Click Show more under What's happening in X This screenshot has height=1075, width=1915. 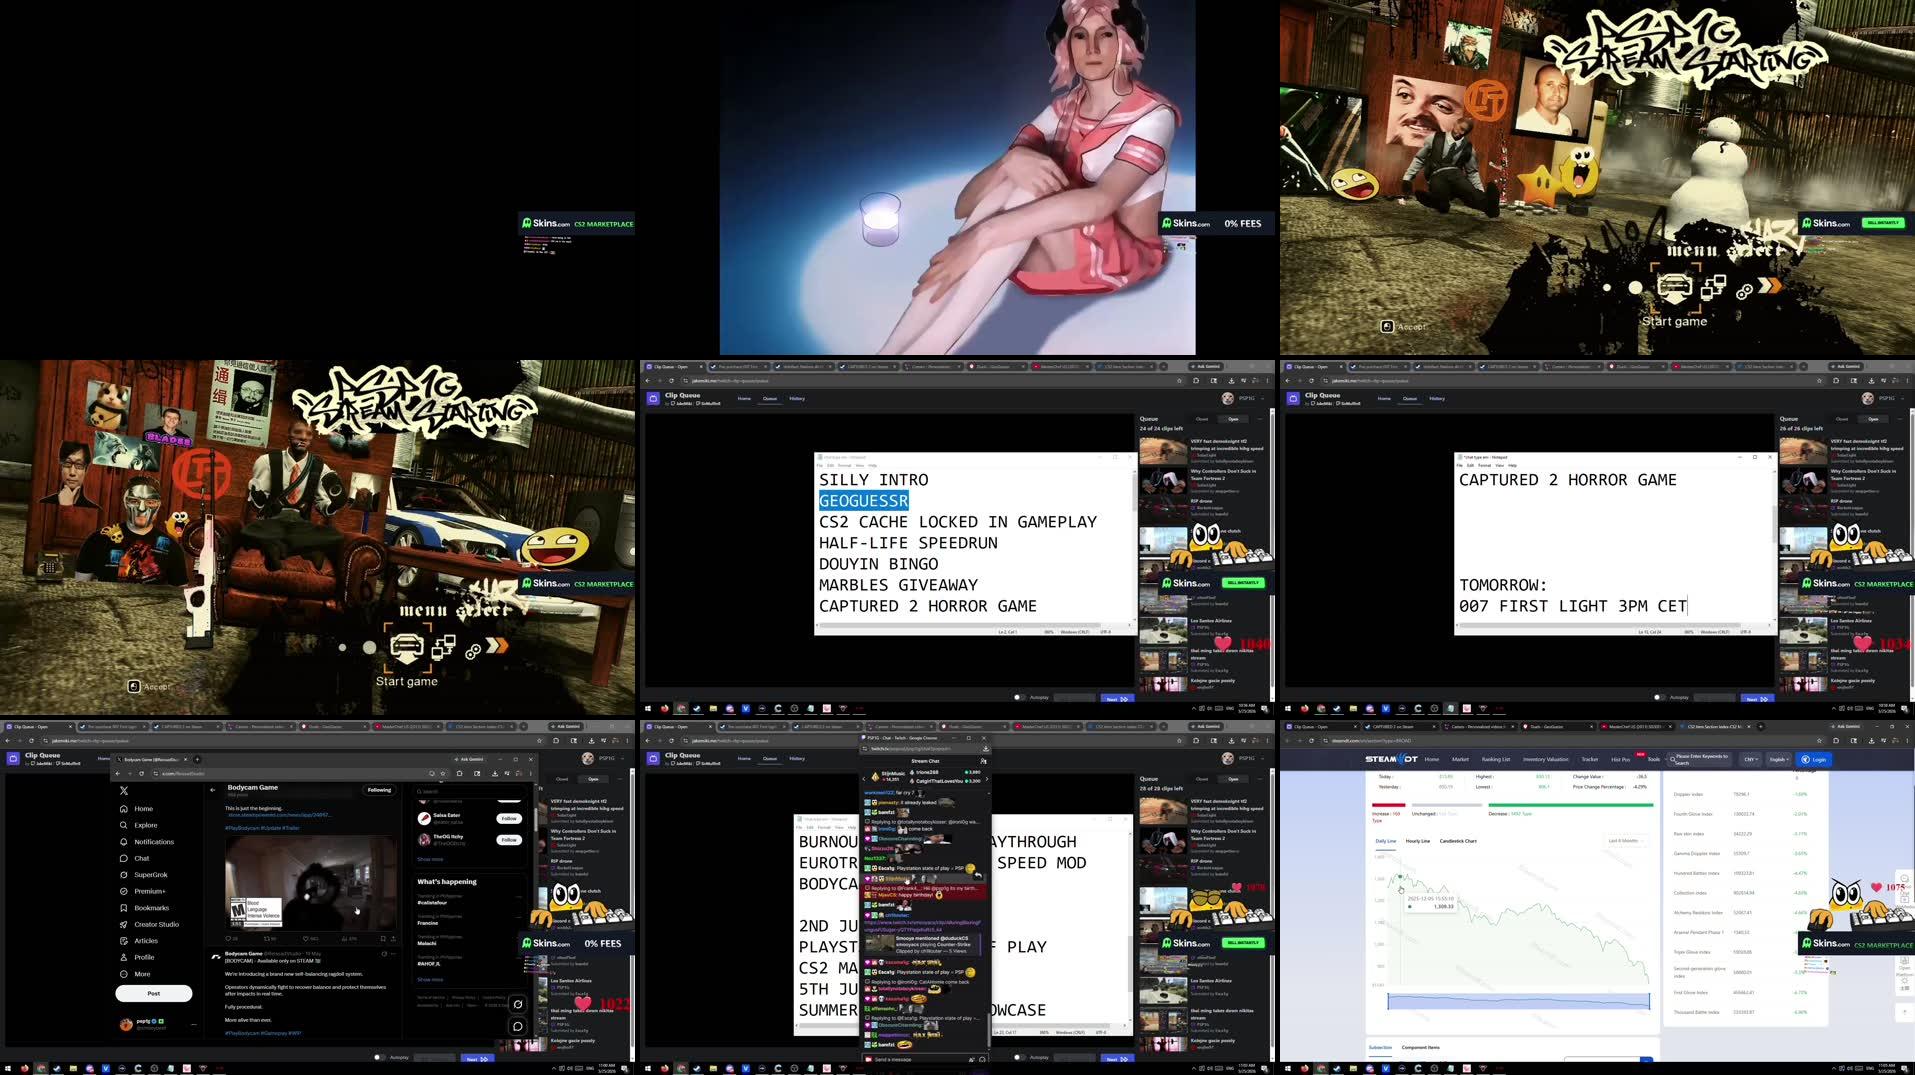point(430,979)
